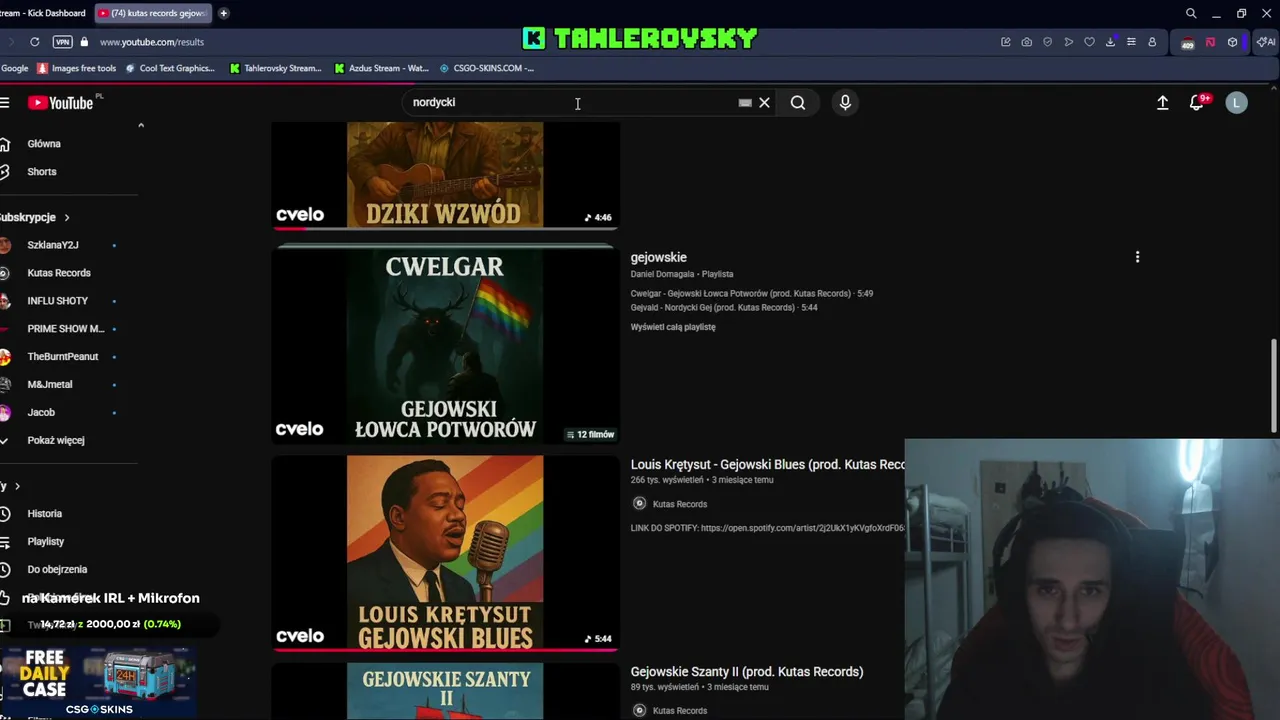Open Cwelgar - Gejowski Łowca Potworów playlist entry
1280x720 pixels.
click(x=752, y=294)
